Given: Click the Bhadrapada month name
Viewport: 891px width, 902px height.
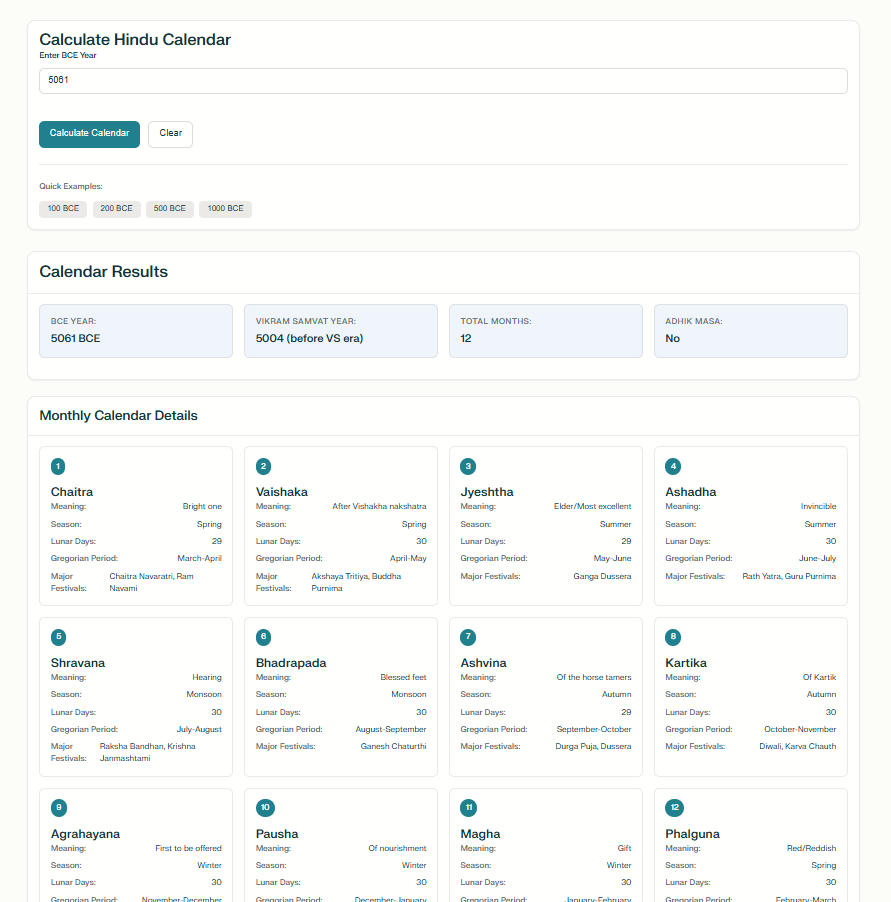Looking at the screenshot, I should (291, 663).
